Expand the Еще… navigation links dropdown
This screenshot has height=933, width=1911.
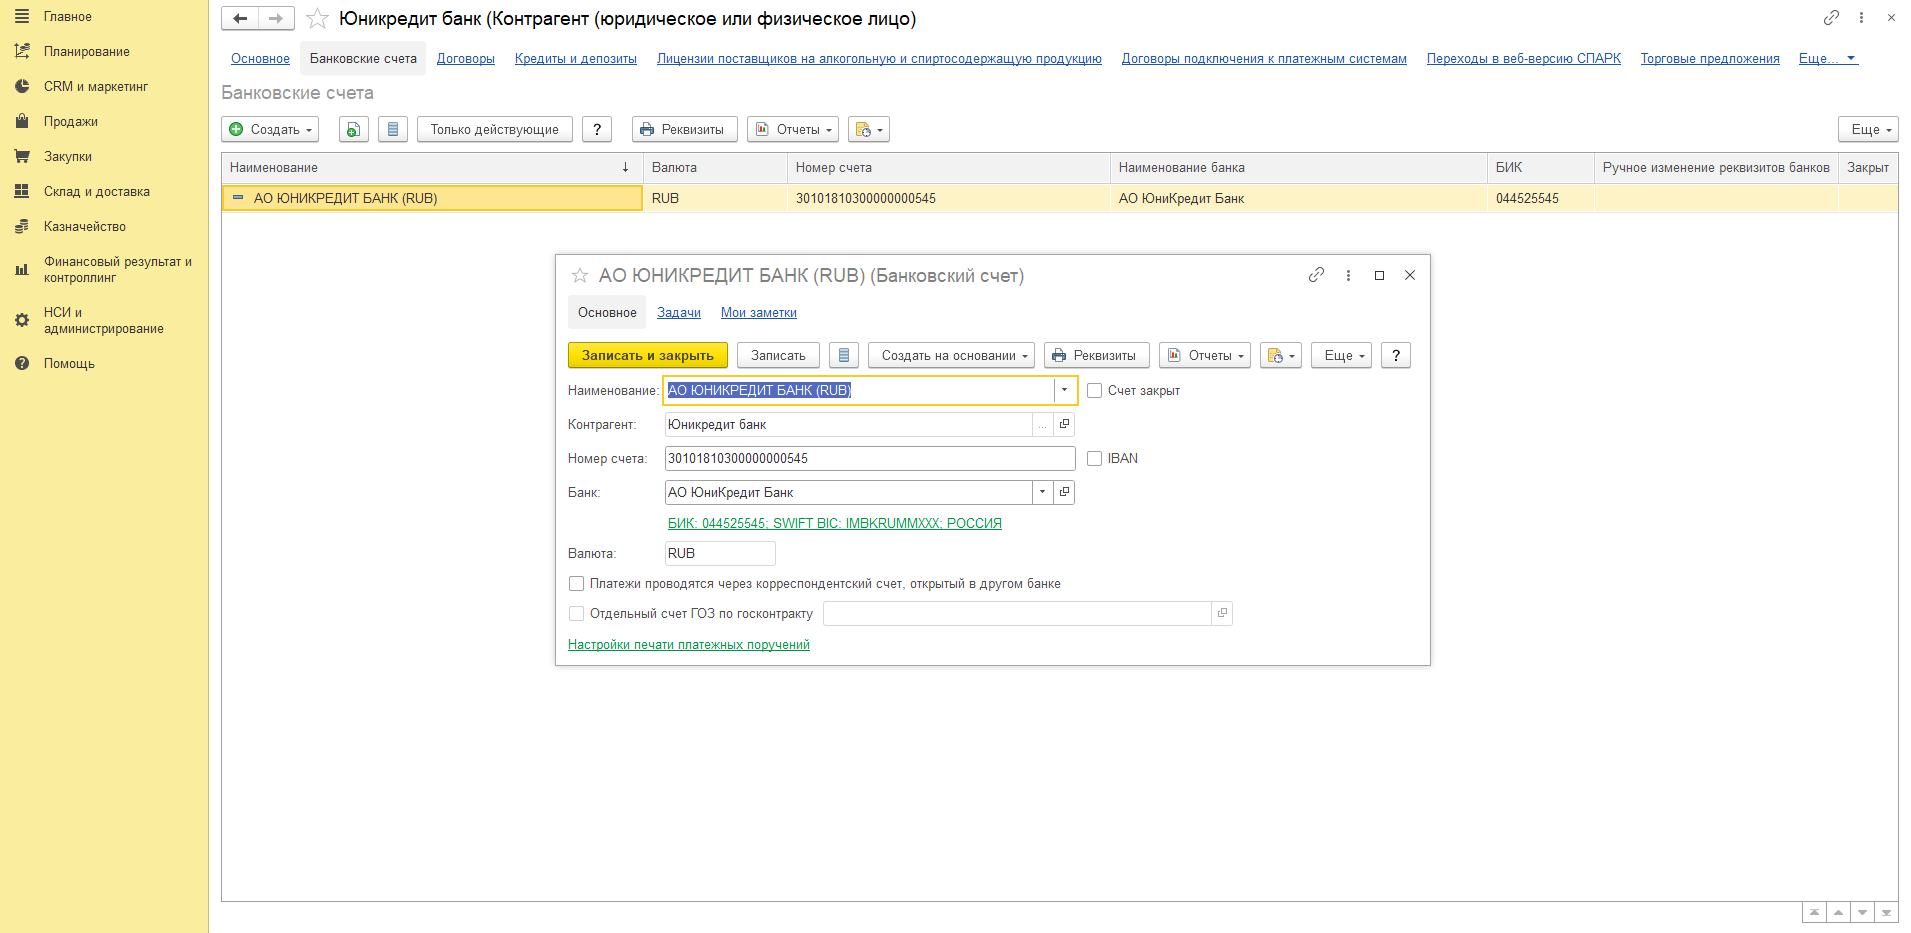(1828, 59)
